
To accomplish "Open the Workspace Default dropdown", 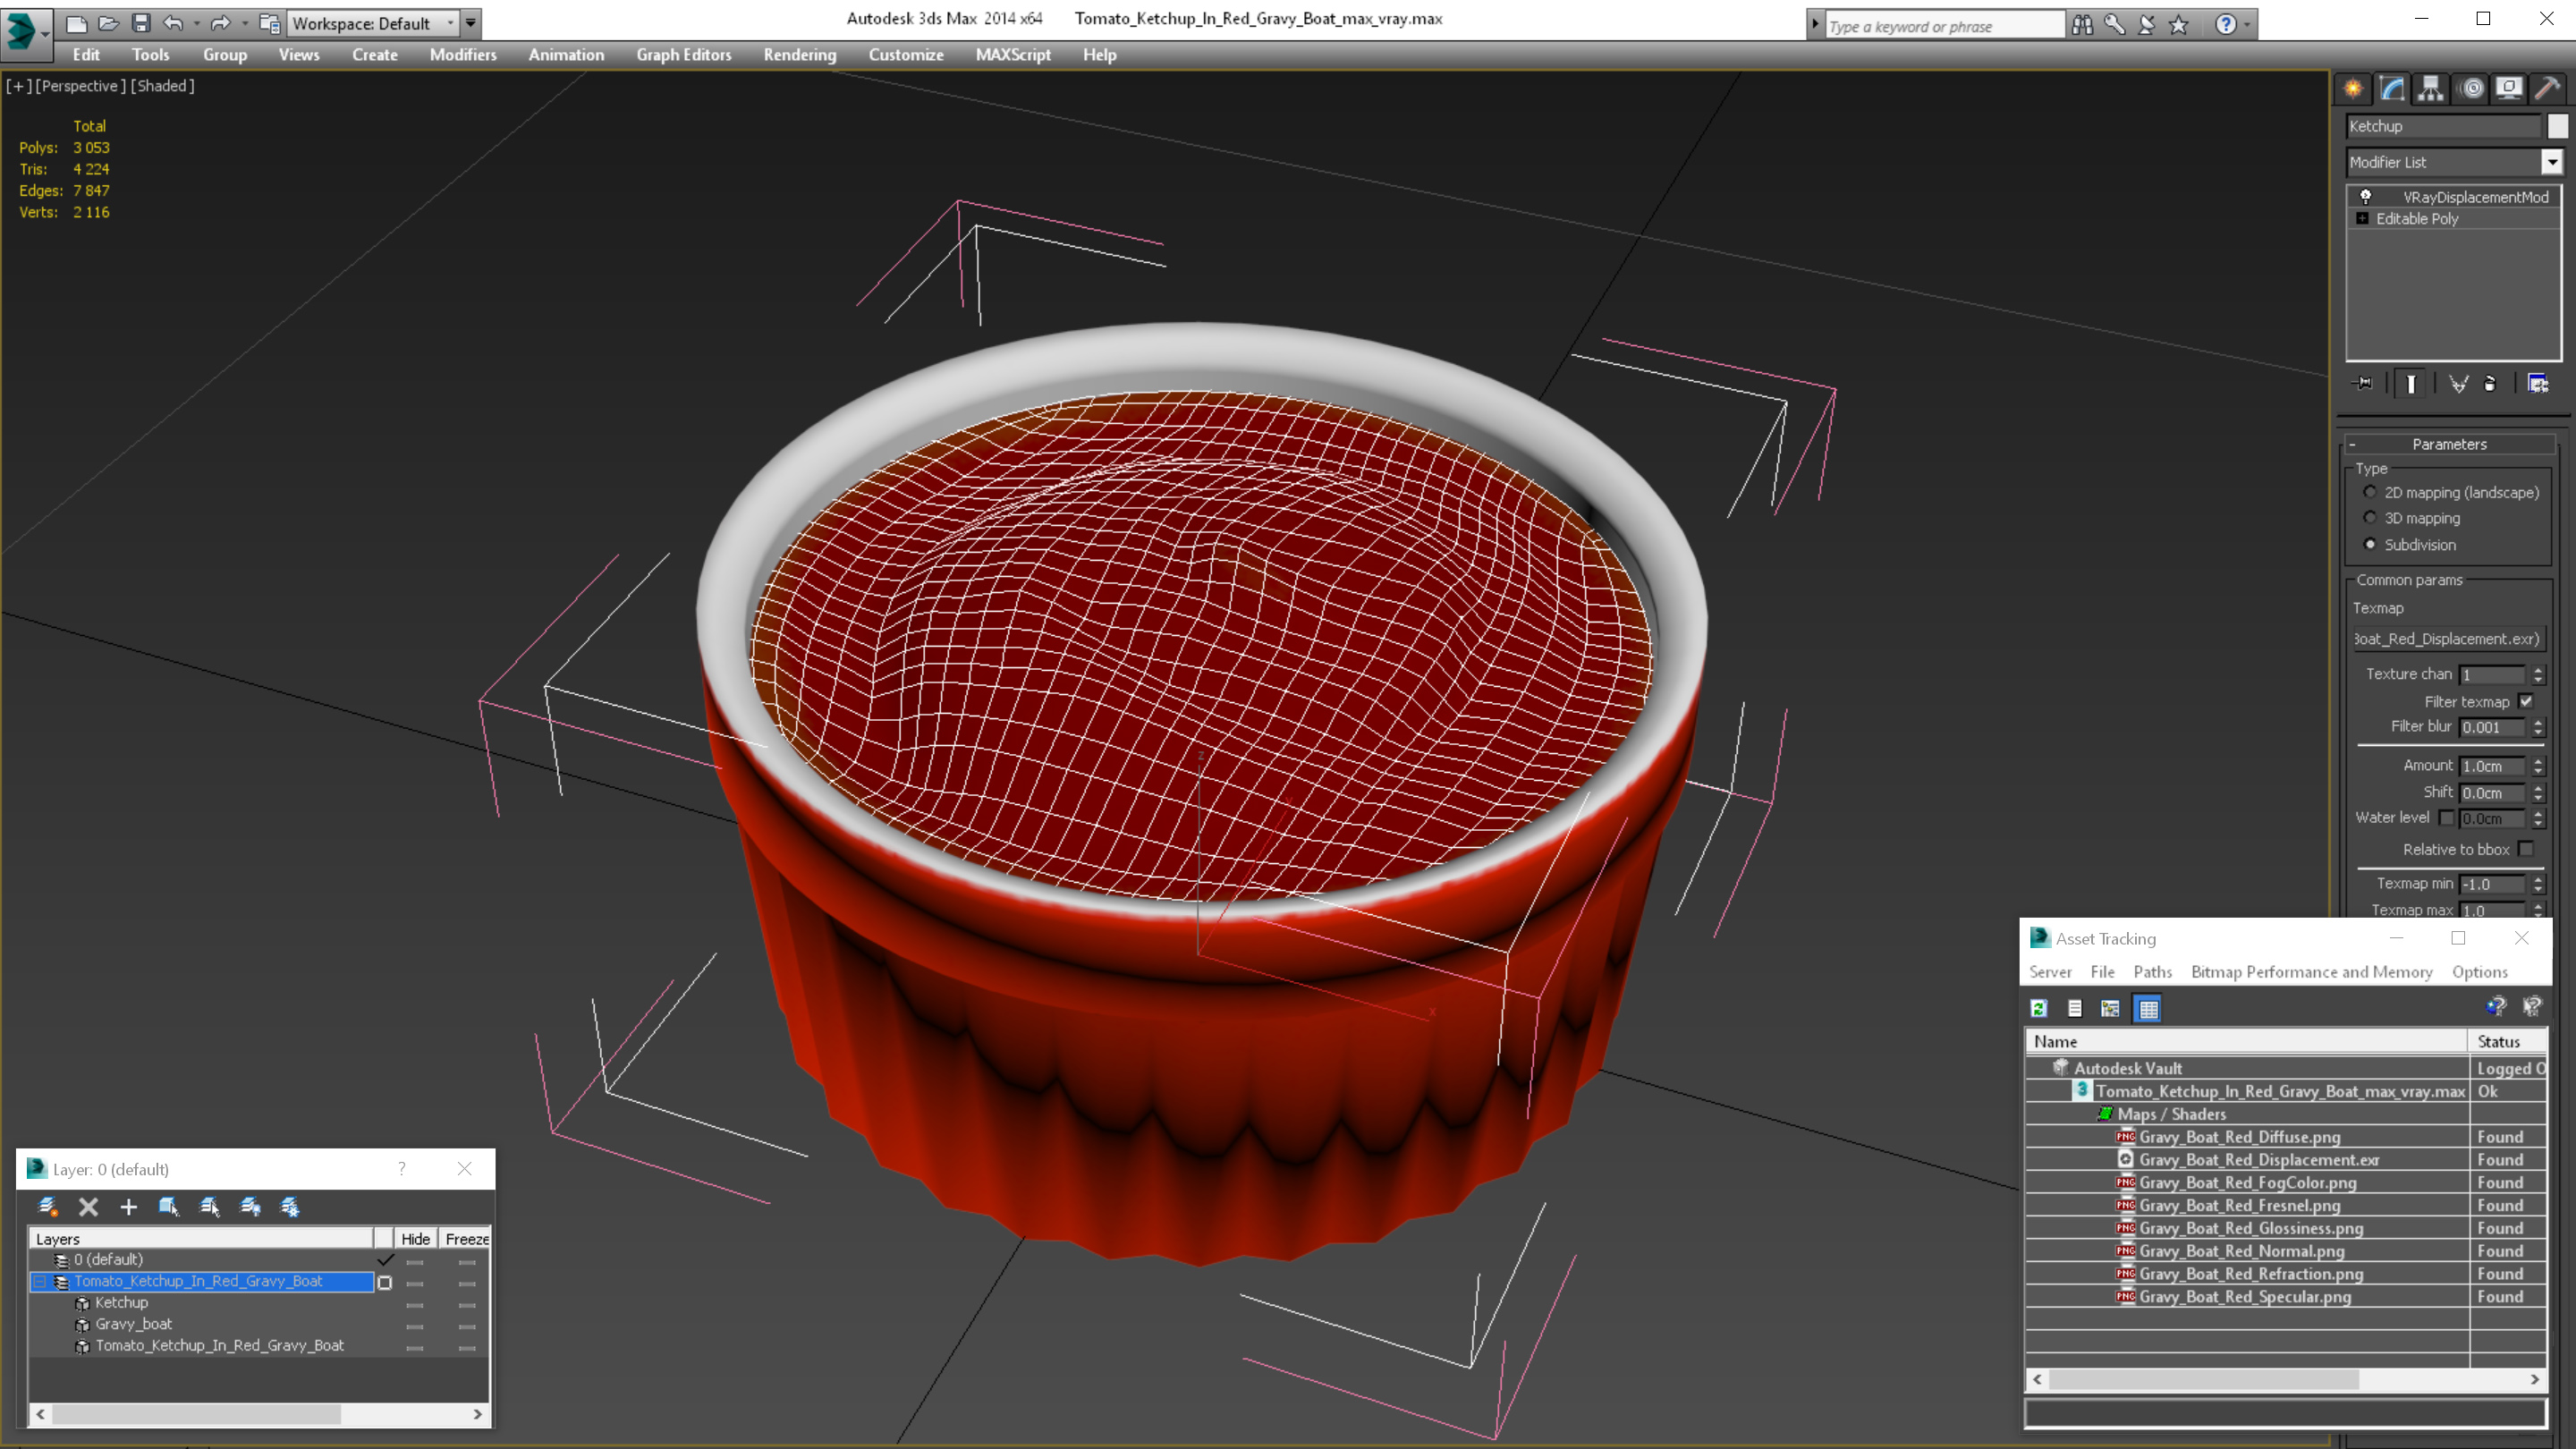I will [372, 23].
